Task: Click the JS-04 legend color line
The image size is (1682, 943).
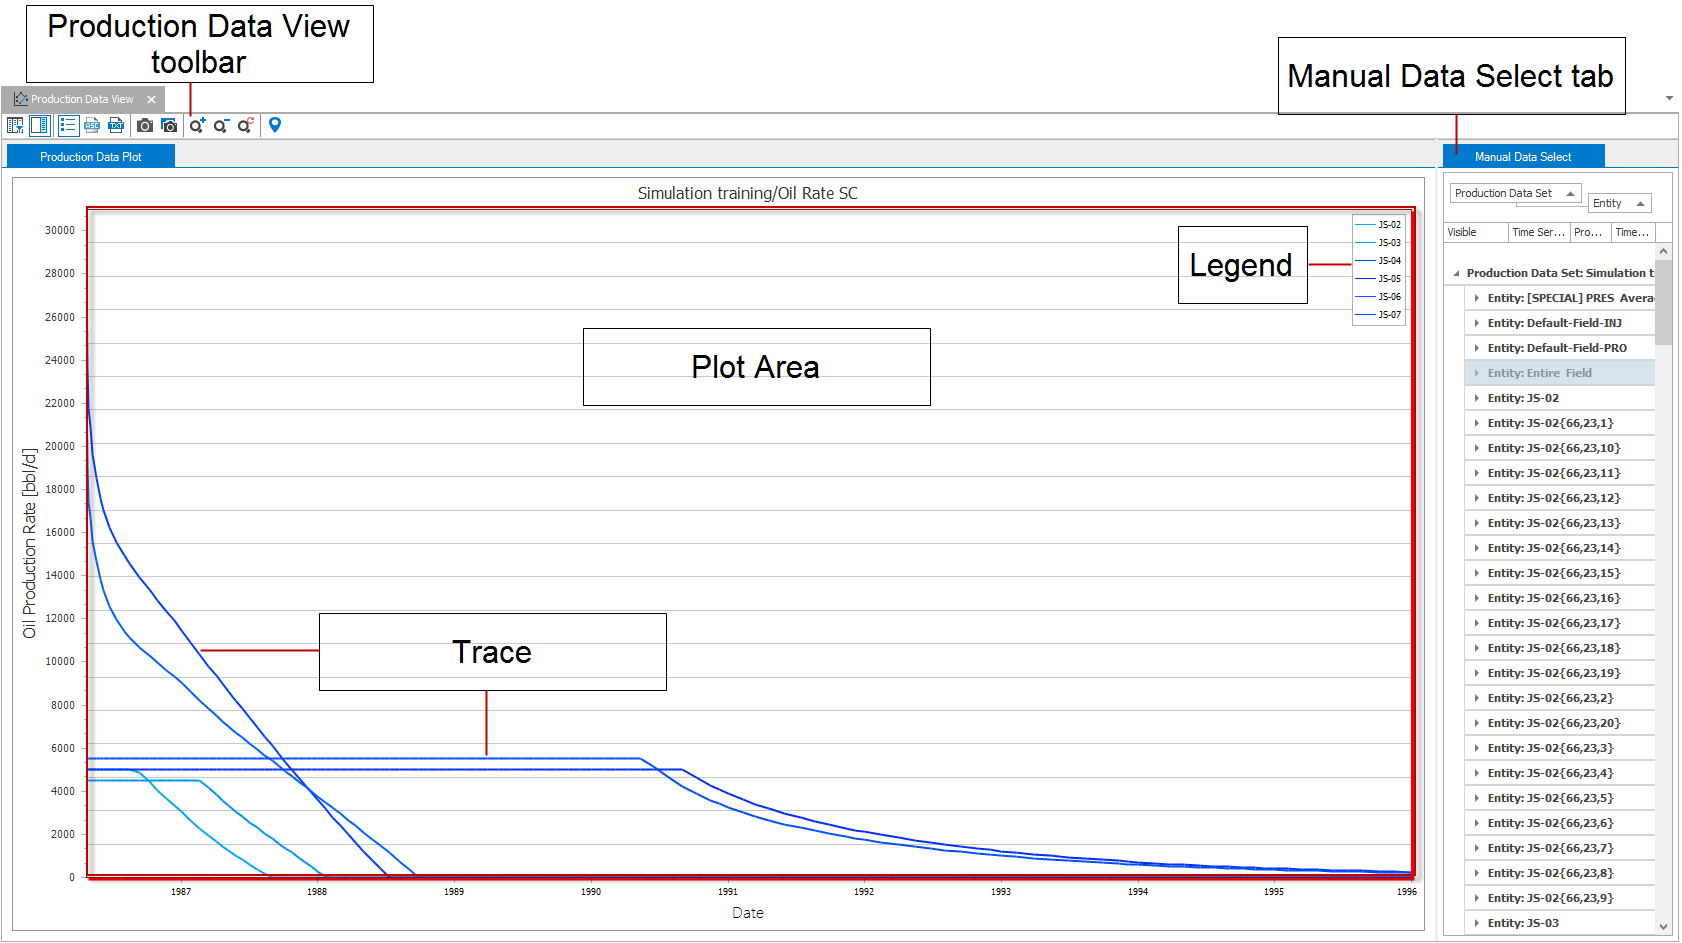Action: [1365, 261]
